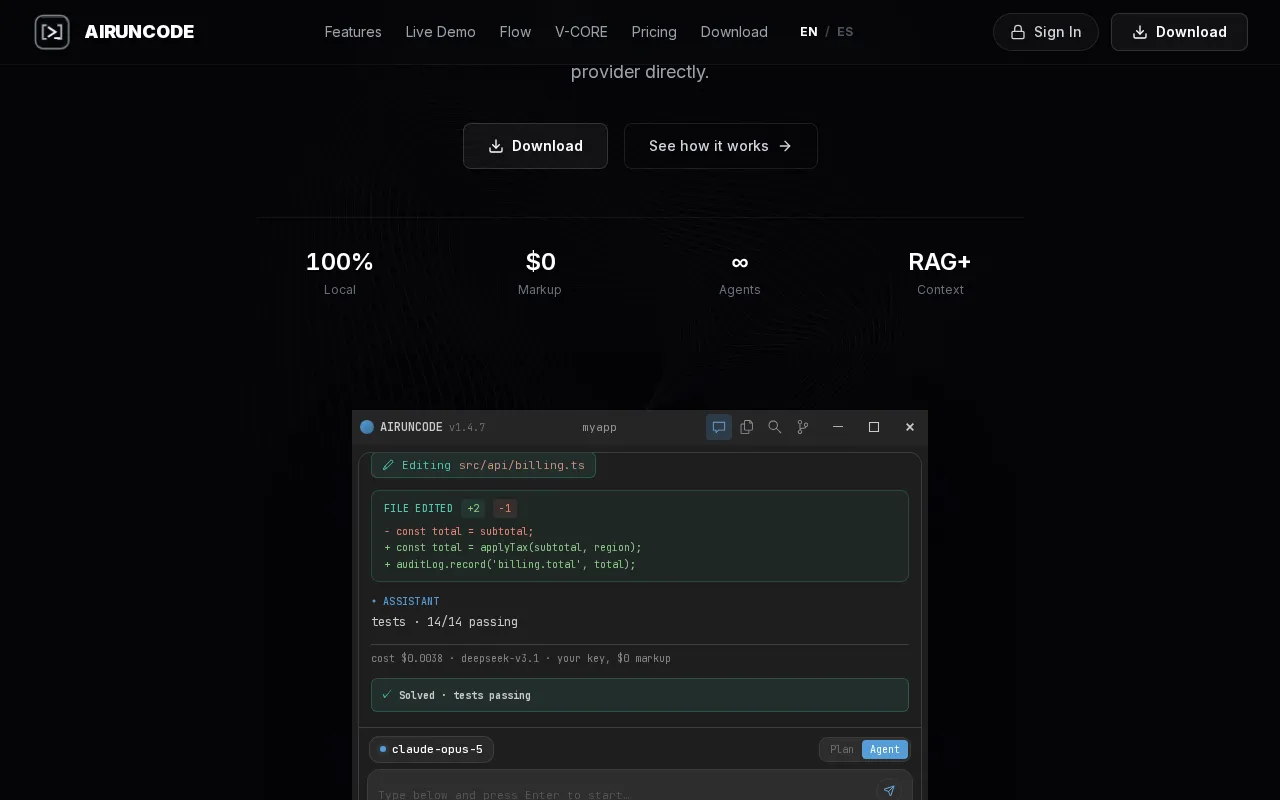
Task: Click the Editing src/api/billing.ts chip
Action: click(x=483, y=465)
